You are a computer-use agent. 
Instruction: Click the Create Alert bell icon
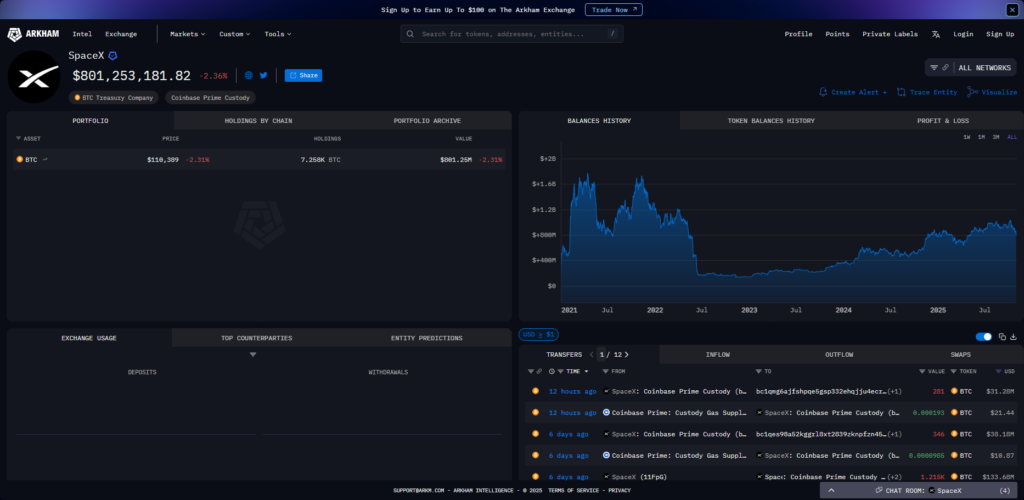(x=823, y=92)
